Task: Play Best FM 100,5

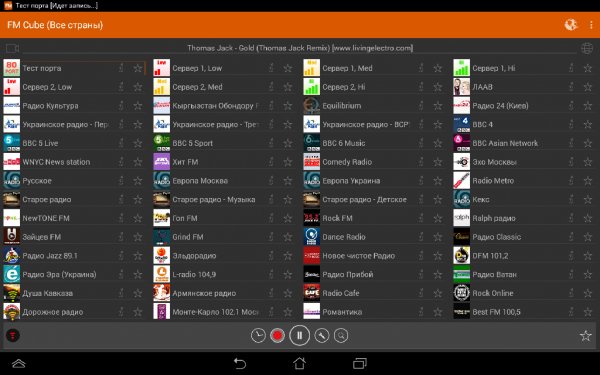Action: 496,312
